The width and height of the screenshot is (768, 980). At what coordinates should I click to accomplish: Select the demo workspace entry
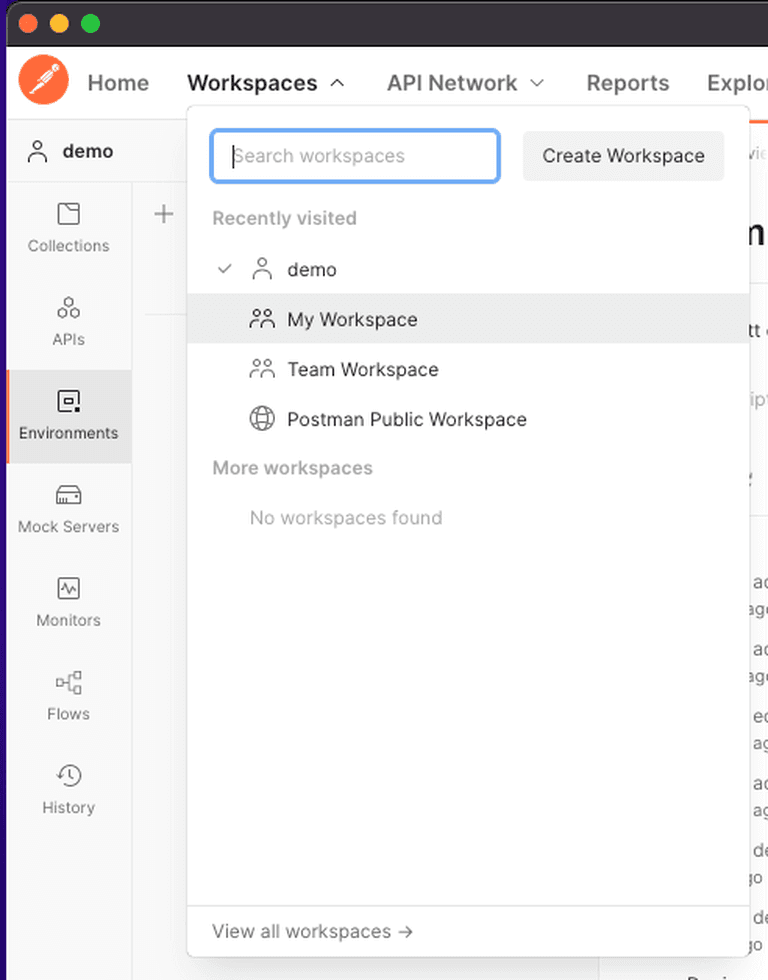coord(468,269)
